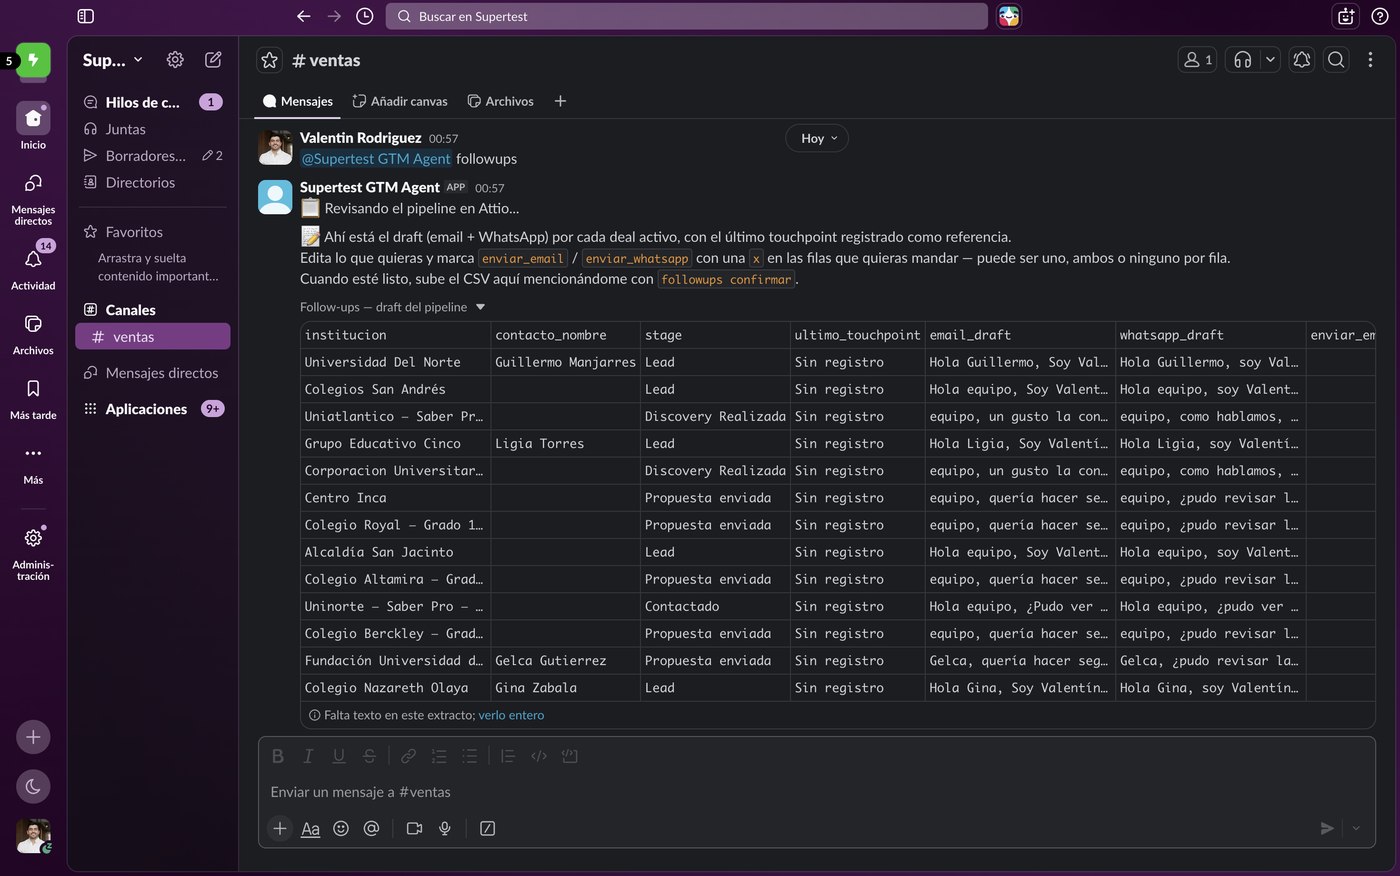1400x876 pixels.
Task: Start a huddle with headphones icon
Action: click(1243, 60)
